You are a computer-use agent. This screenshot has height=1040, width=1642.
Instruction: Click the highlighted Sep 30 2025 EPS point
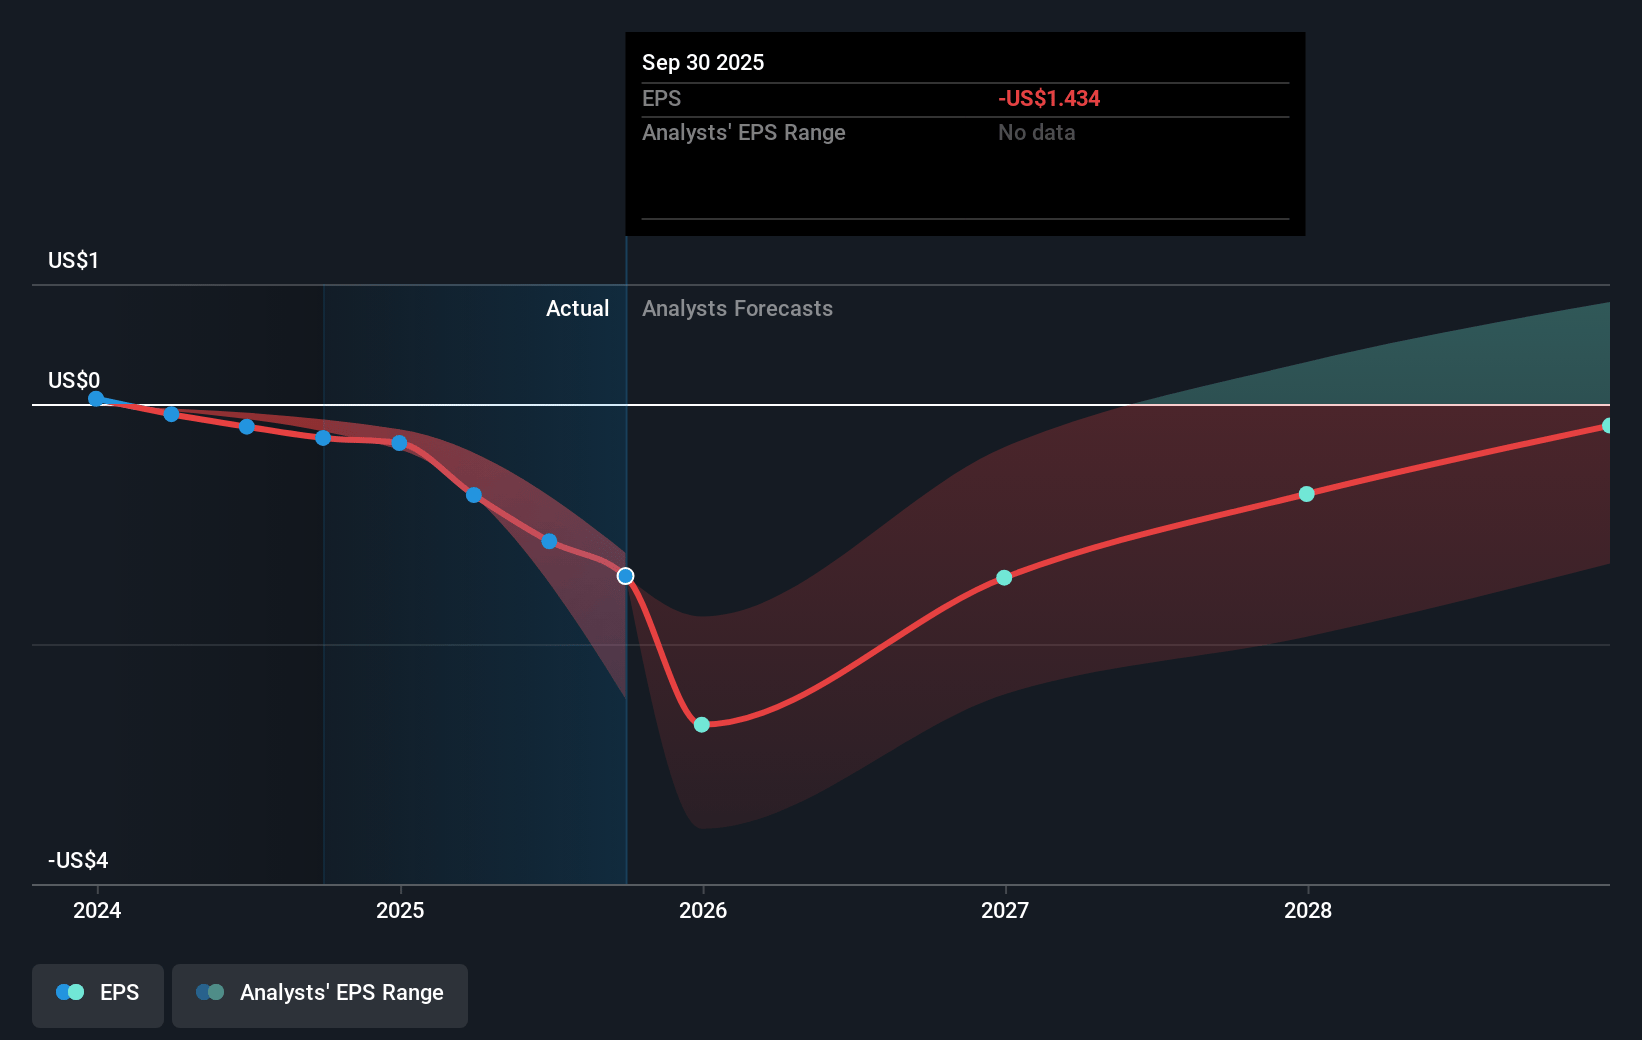(625, 576)
